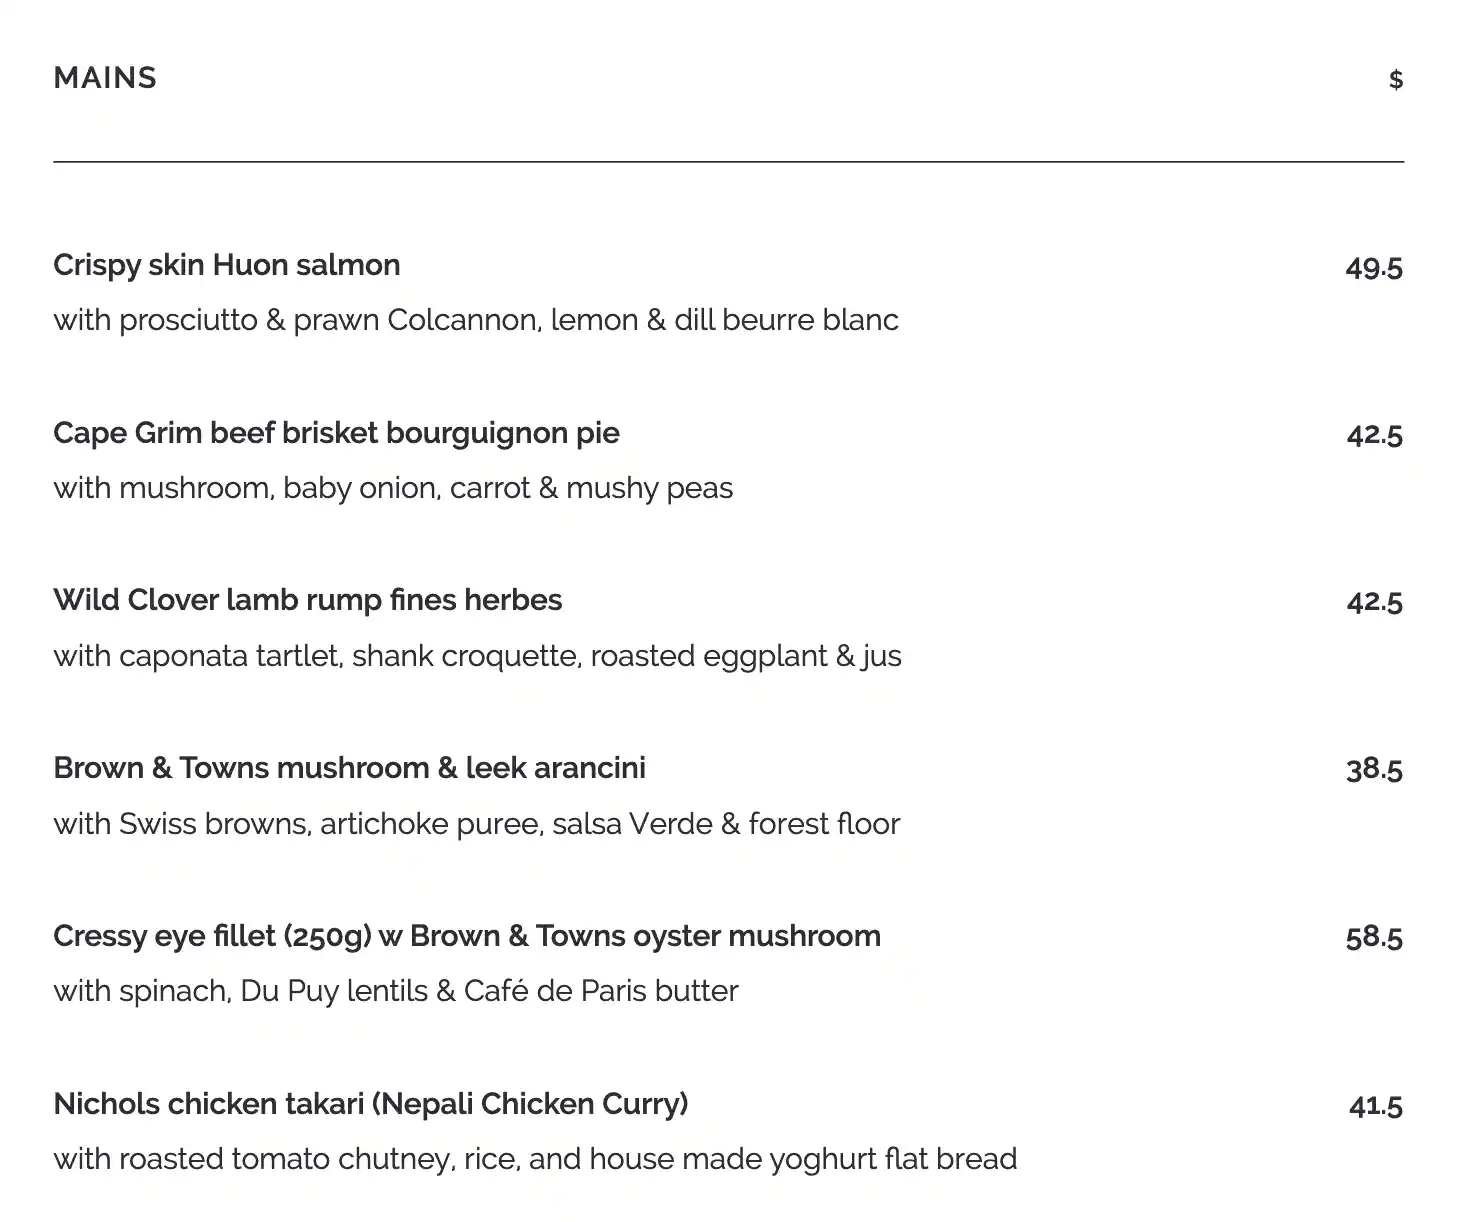This screenshot has width=1464, height=1222.
Task: Click the caponata tartlet description line
Action: pyautogui.click(x=477, y=656)
